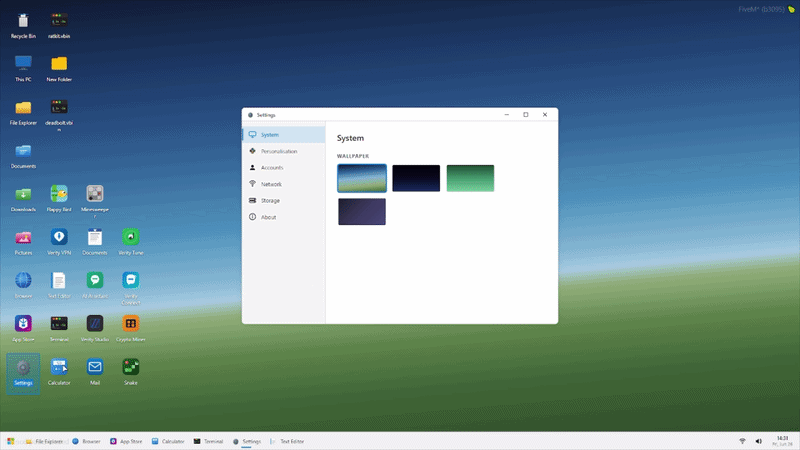Show the About settings page
The height and width of the screenshot is (450, 800).
coord(284,217)
